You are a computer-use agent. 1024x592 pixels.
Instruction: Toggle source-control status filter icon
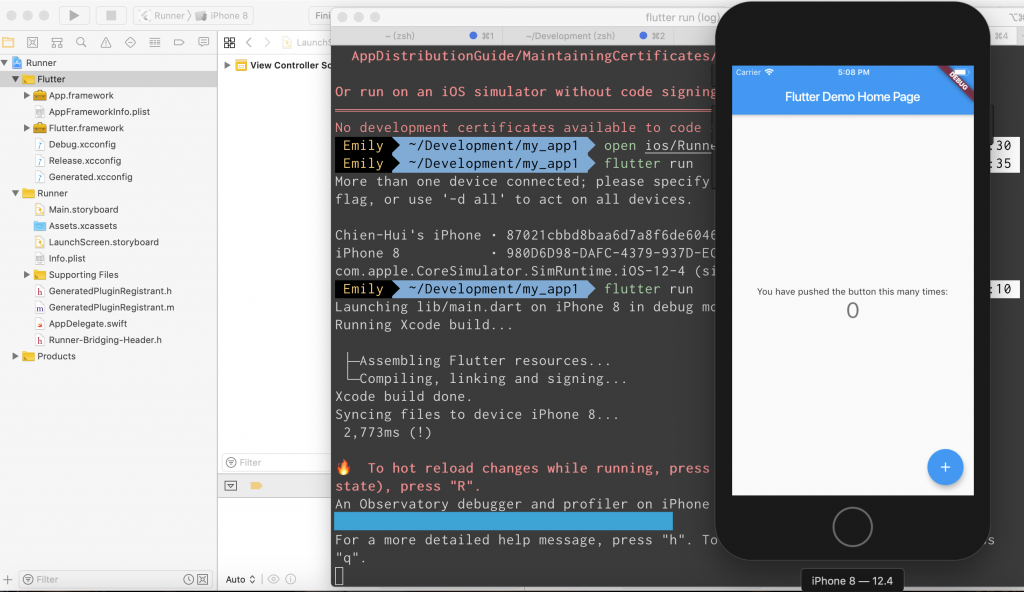click(203, 580)
